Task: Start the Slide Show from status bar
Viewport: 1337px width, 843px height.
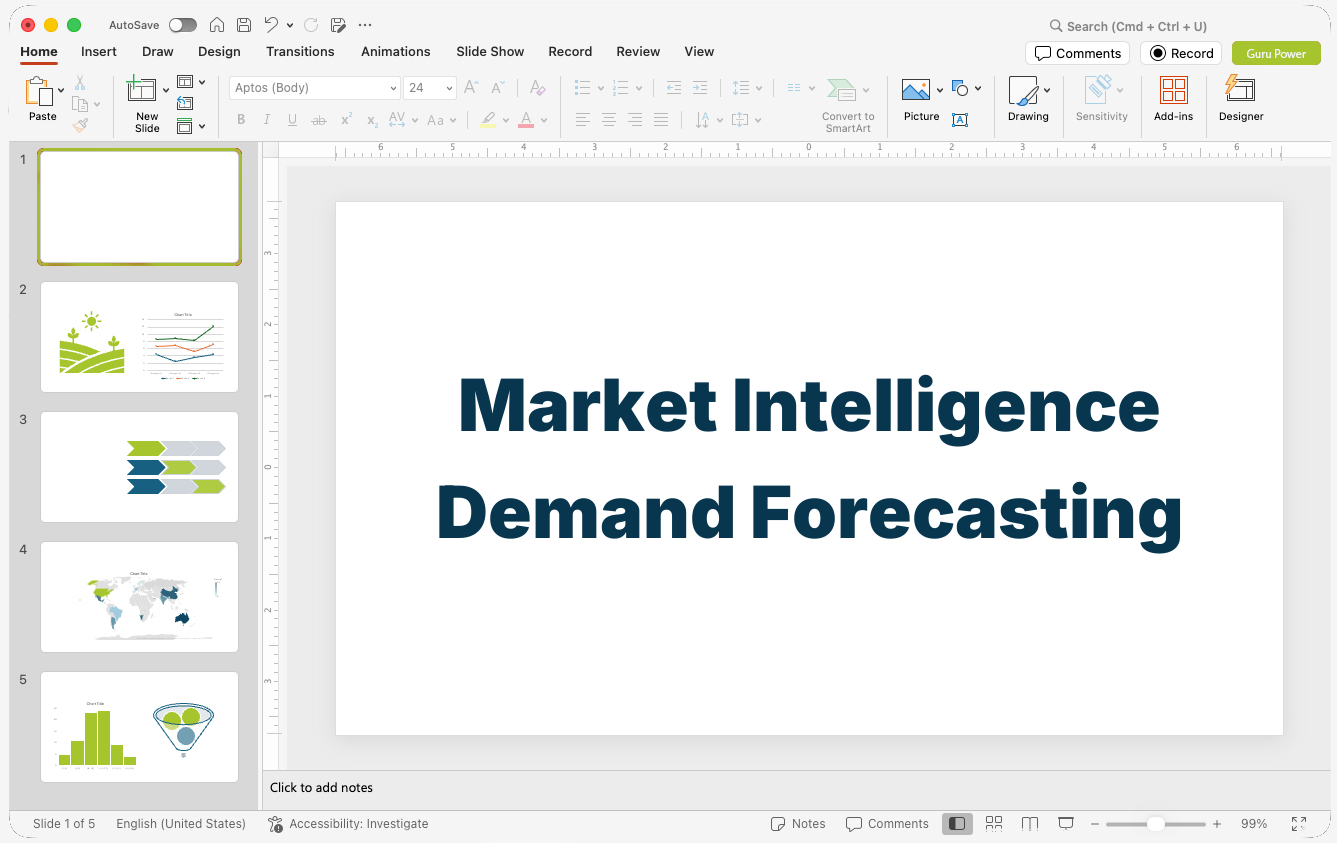Action: tap(1066, 824)
